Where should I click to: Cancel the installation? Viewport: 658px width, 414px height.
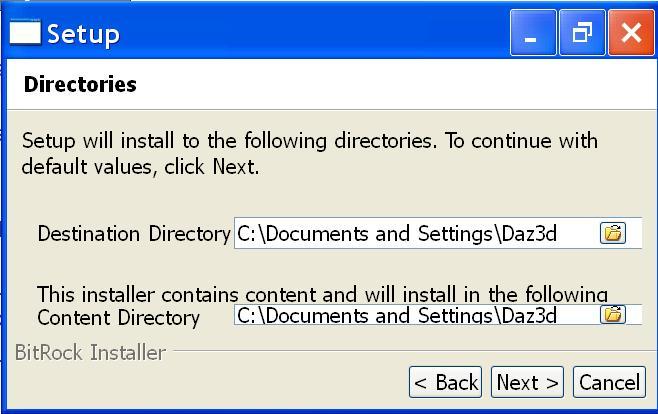(x=609, y=382)
